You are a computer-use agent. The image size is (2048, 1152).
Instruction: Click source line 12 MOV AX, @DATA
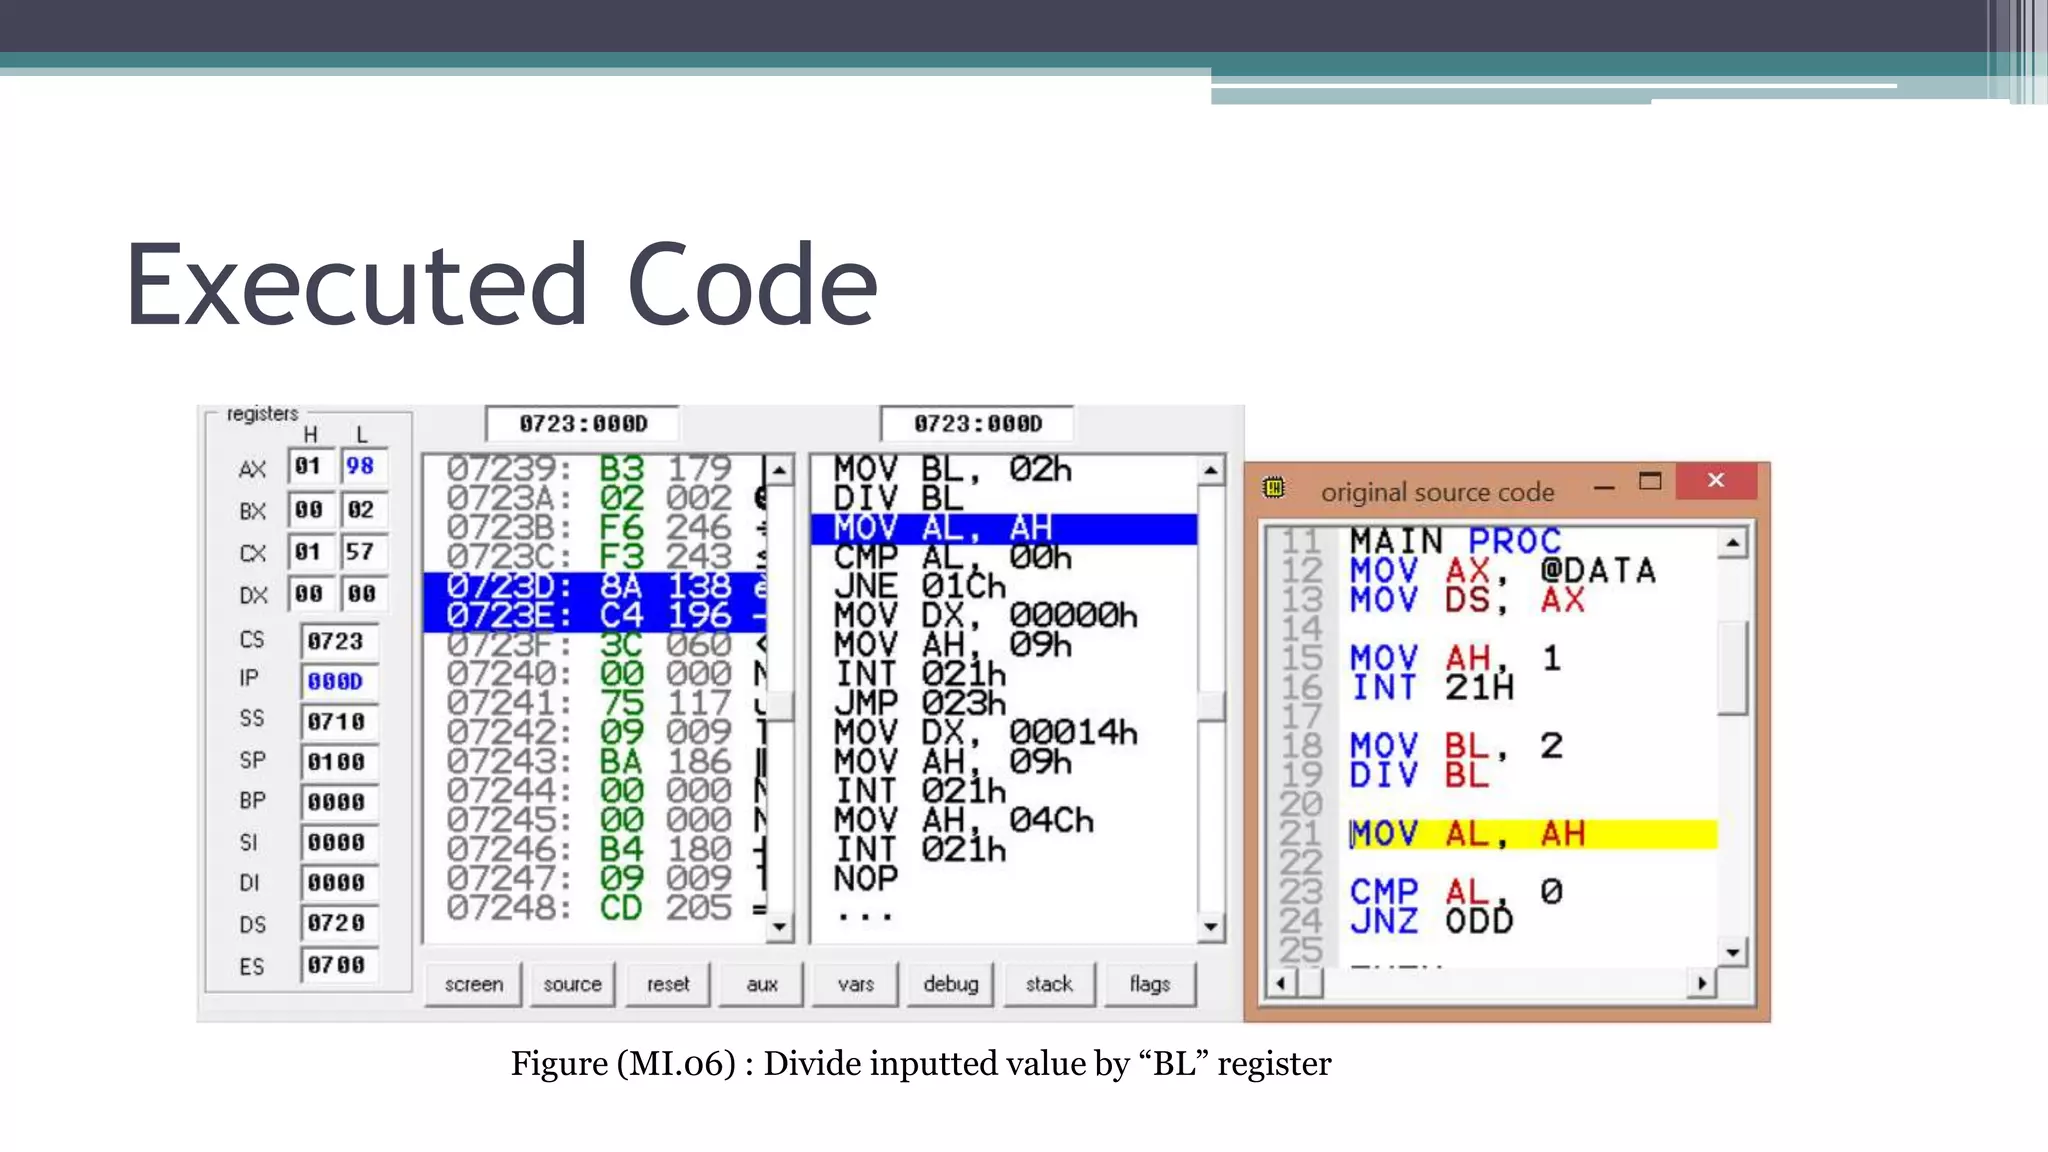click(1502, 571)
